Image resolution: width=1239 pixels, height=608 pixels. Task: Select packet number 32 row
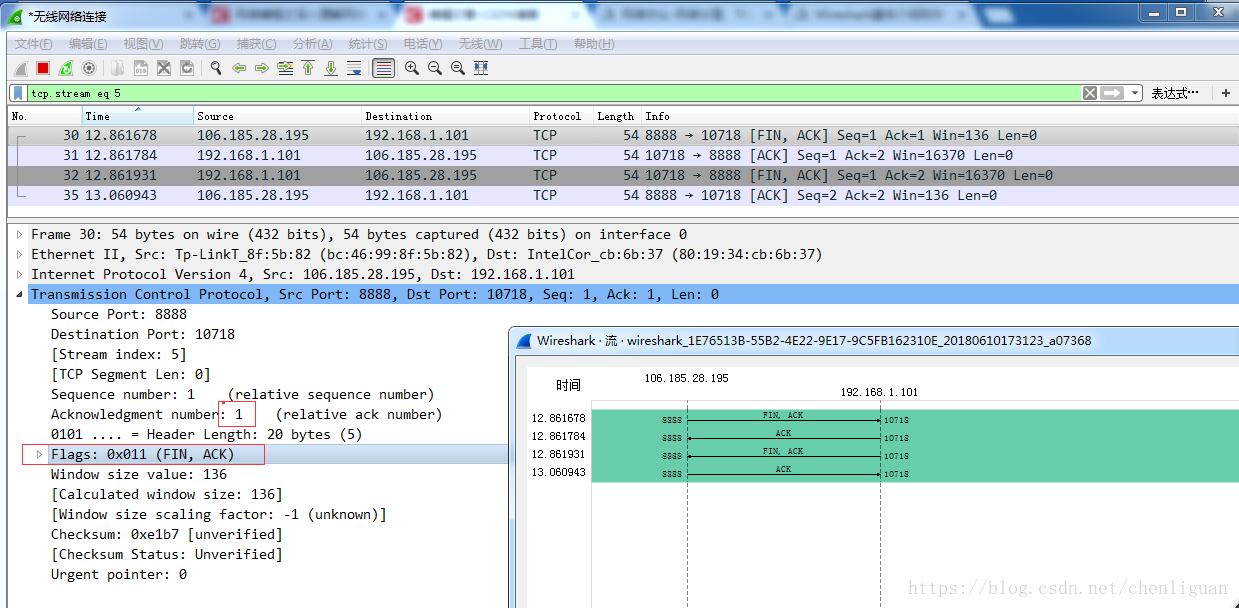tap(622, 175)
